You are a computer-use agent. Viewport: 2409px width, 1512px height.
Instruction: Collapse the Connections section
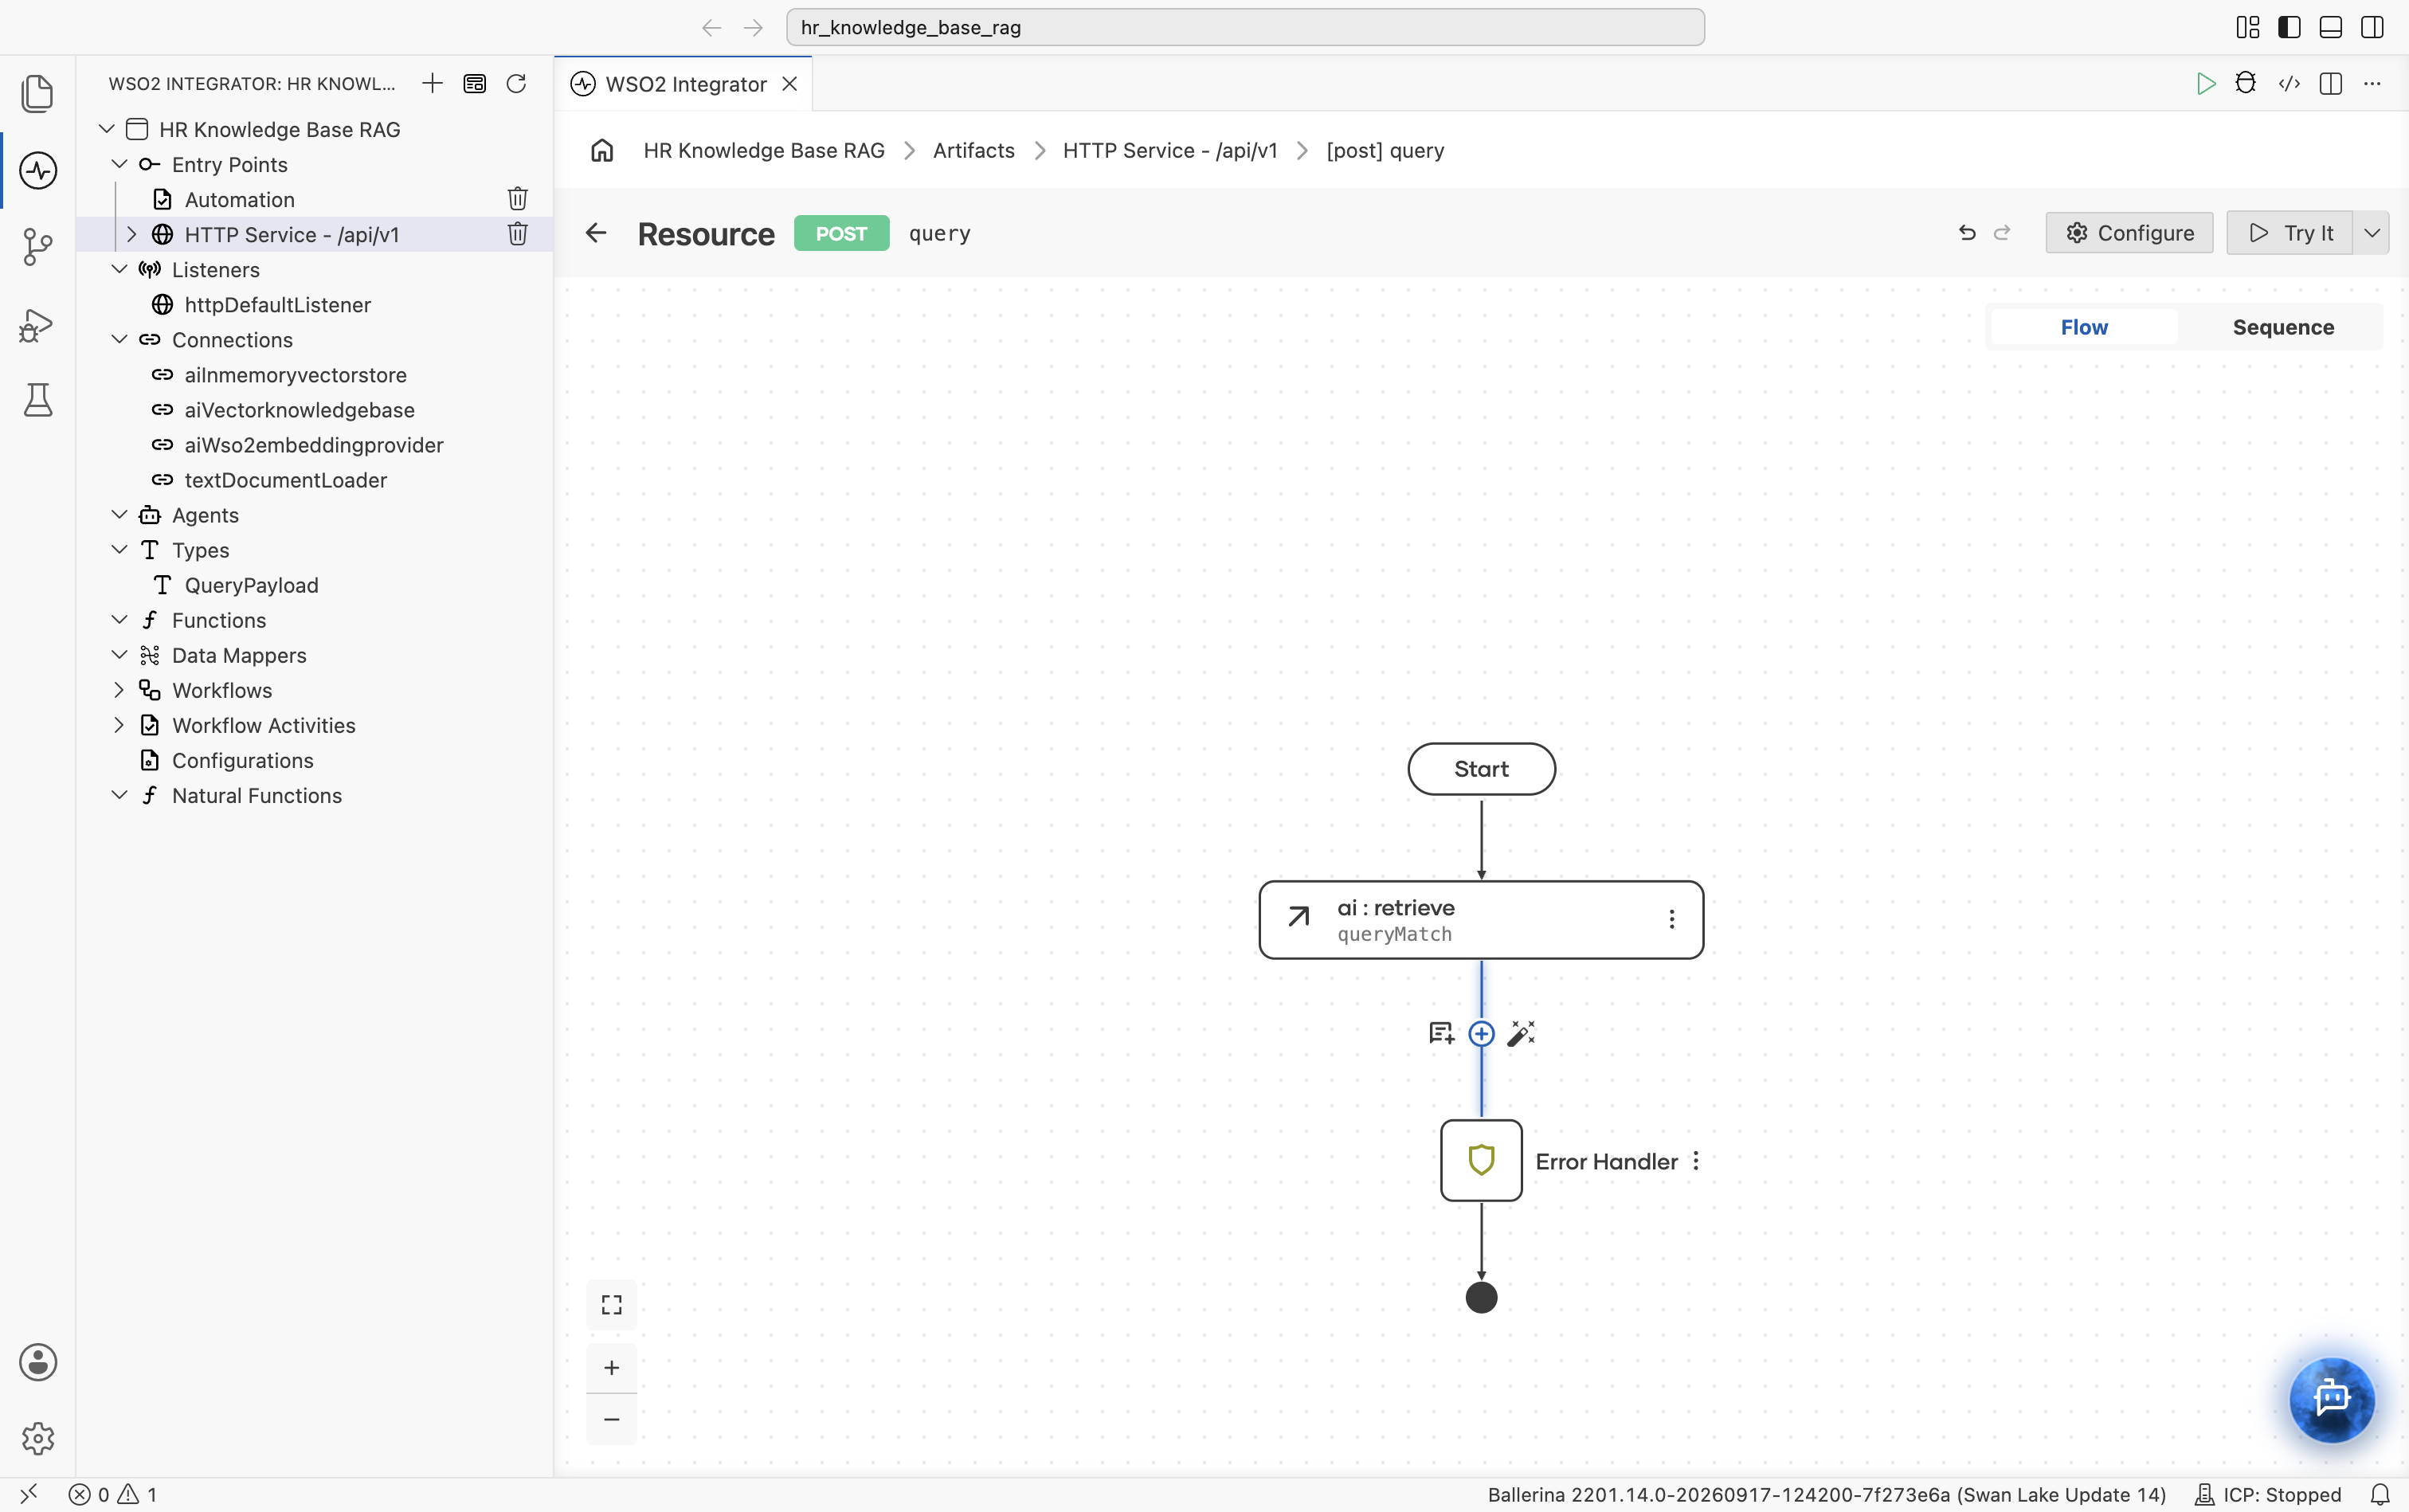tap(119, 339)
